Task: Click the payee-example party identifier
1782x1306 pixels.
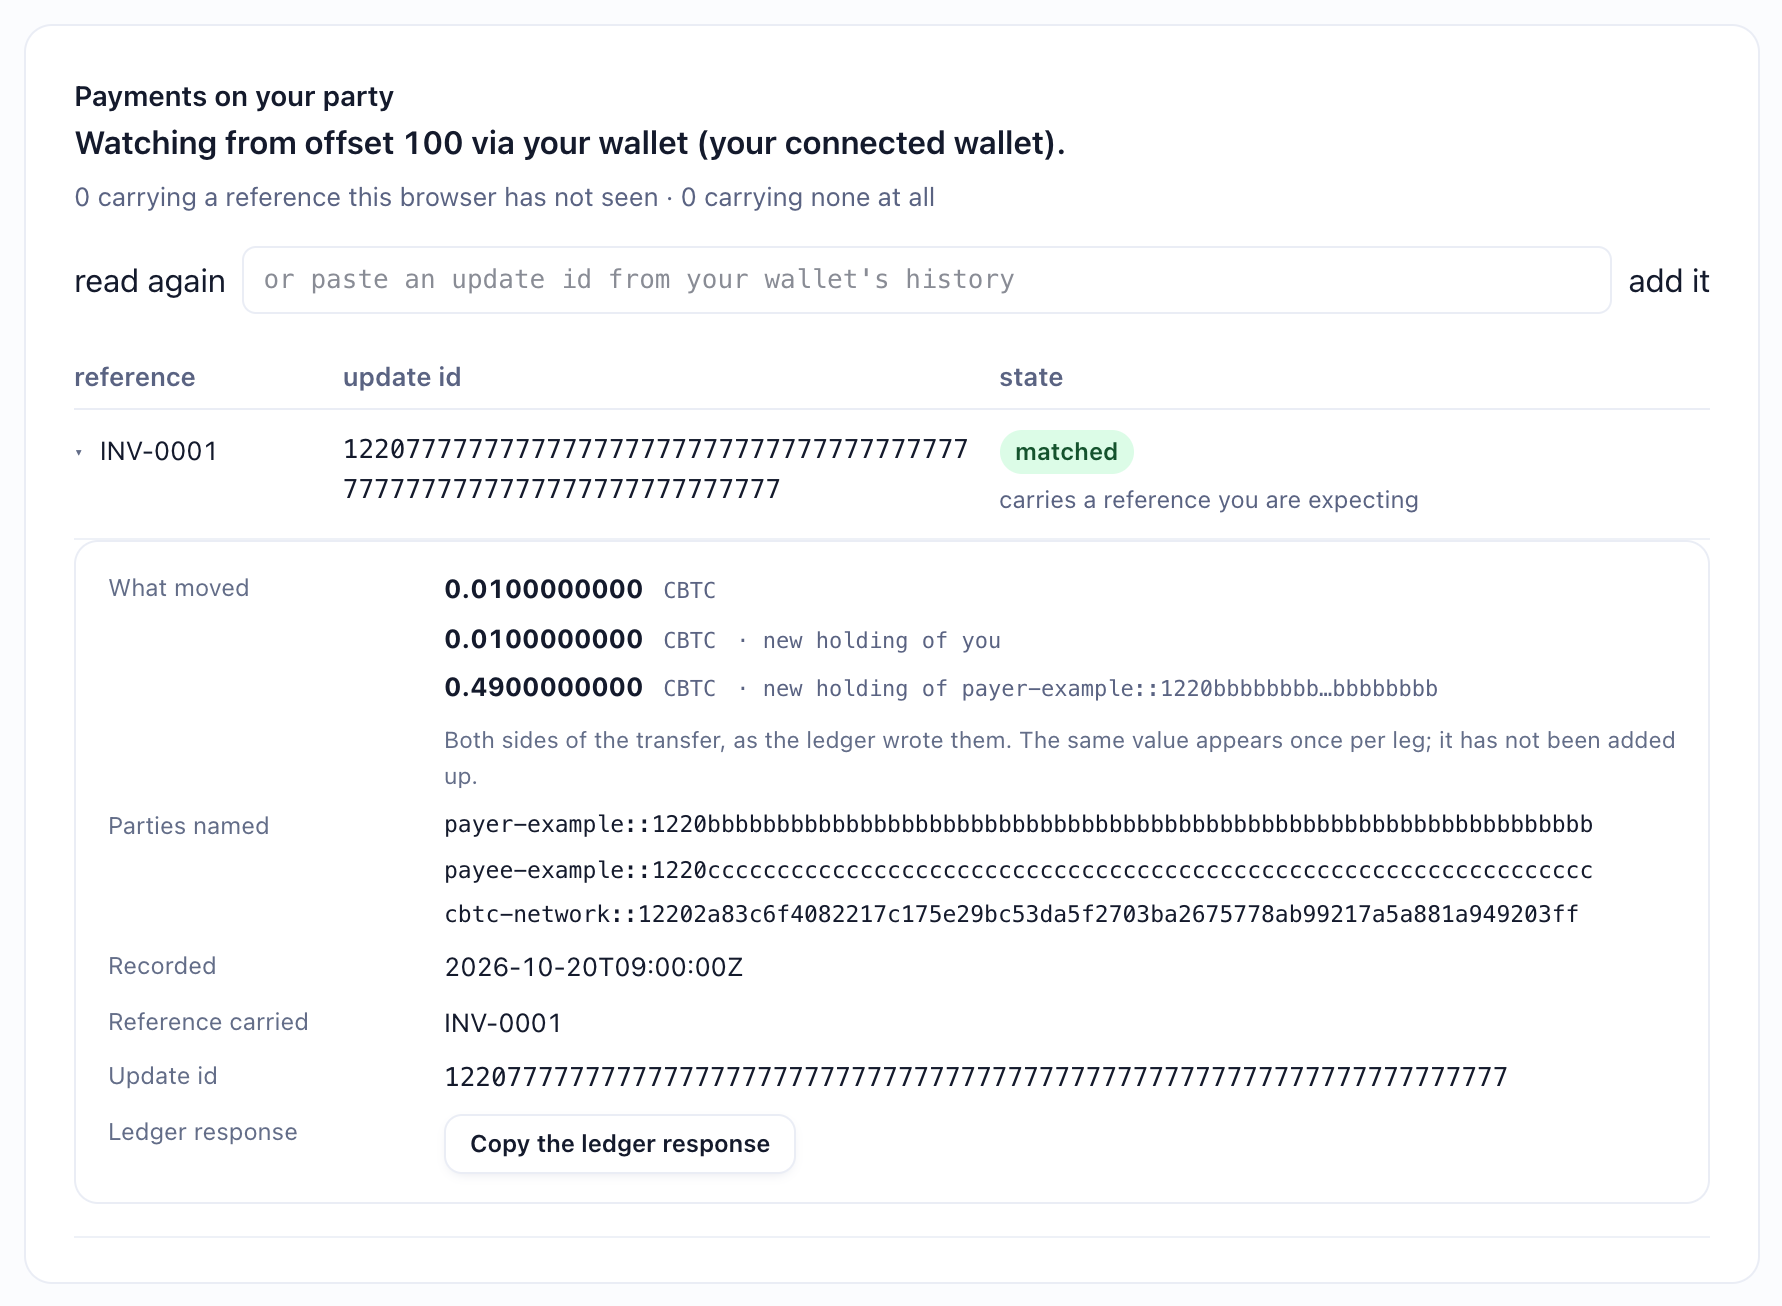Action: click(1018, 870)
